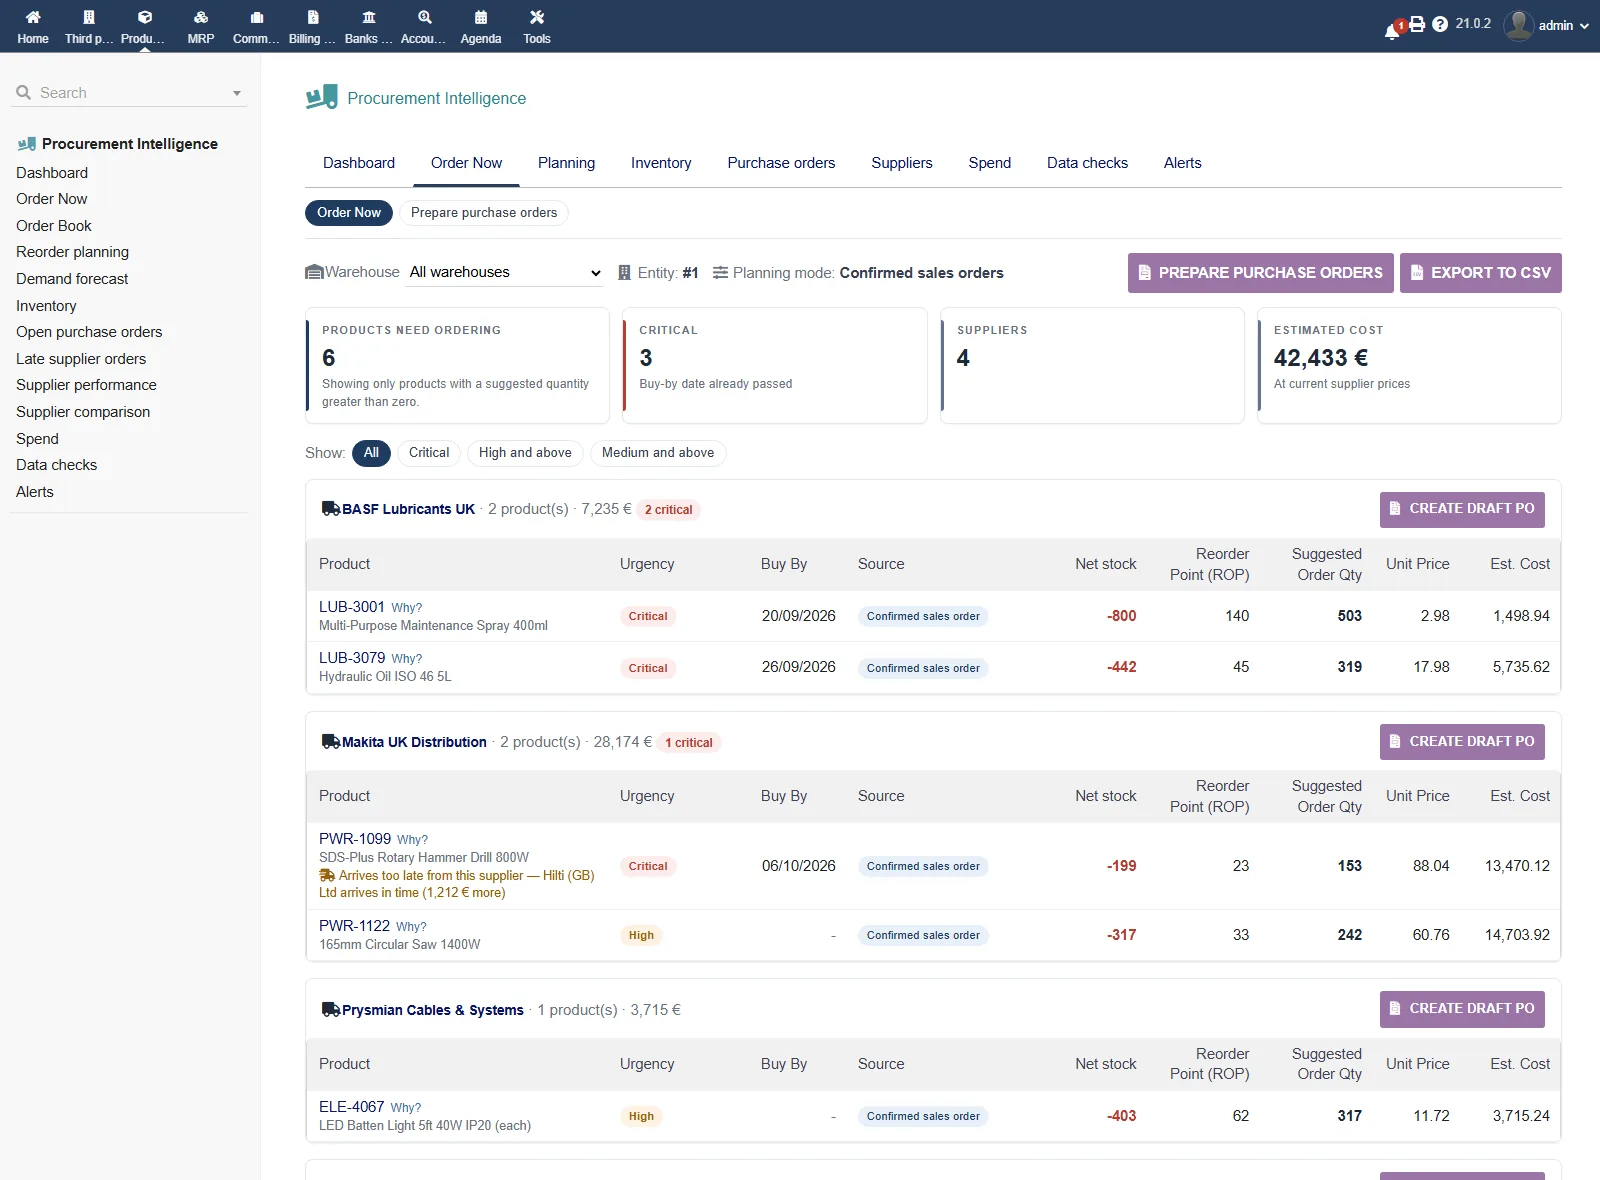Screen dimensions: 1600x1180
Task: Expand Why? explanation for LUB-3001
Action: tap(407, 608)
